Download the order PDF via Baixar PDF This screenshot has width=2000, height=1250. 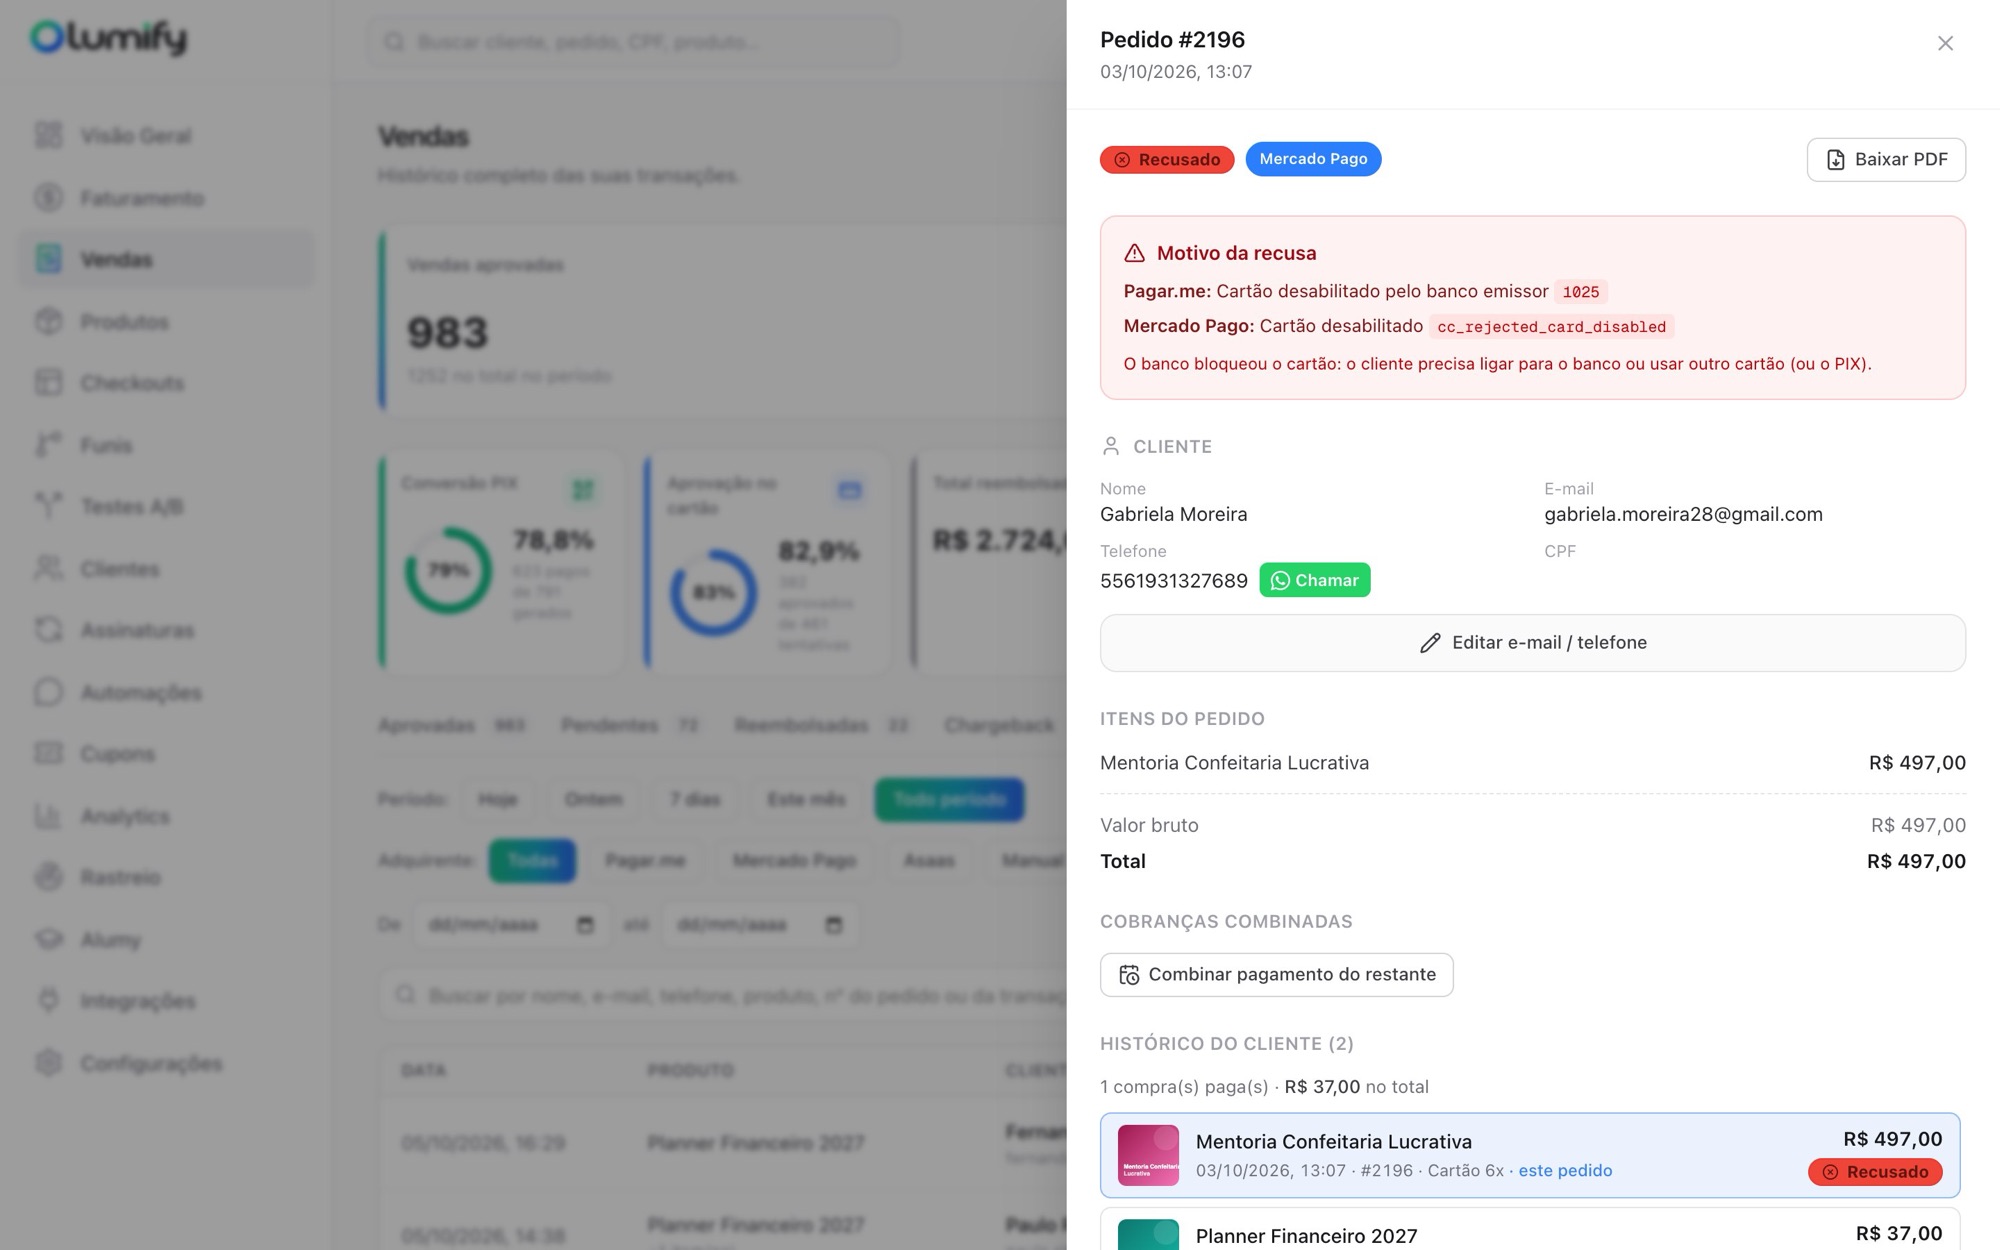pos(1886,160)
